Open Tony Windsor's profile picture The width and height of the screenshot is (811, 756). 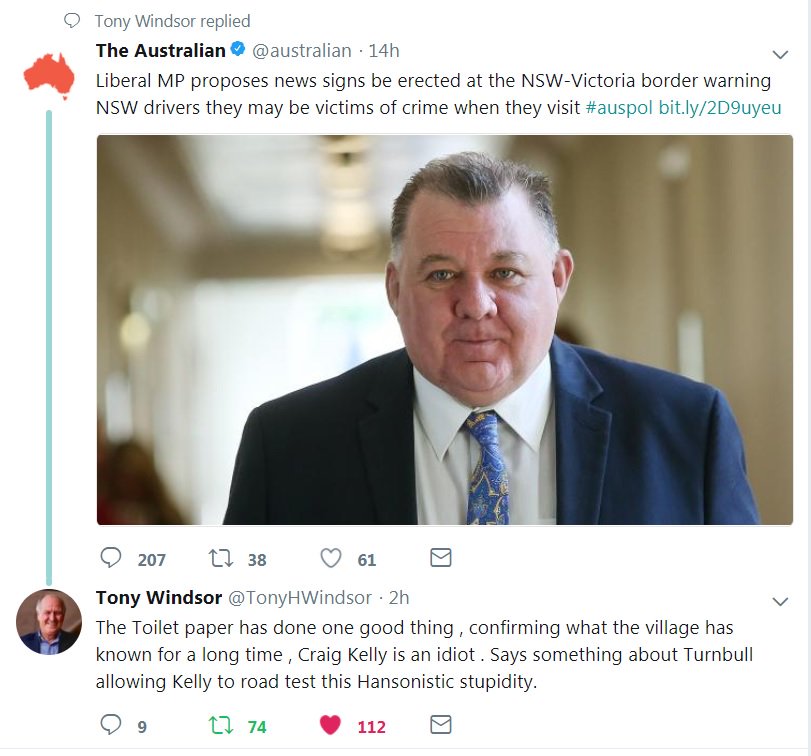(49, 622)
